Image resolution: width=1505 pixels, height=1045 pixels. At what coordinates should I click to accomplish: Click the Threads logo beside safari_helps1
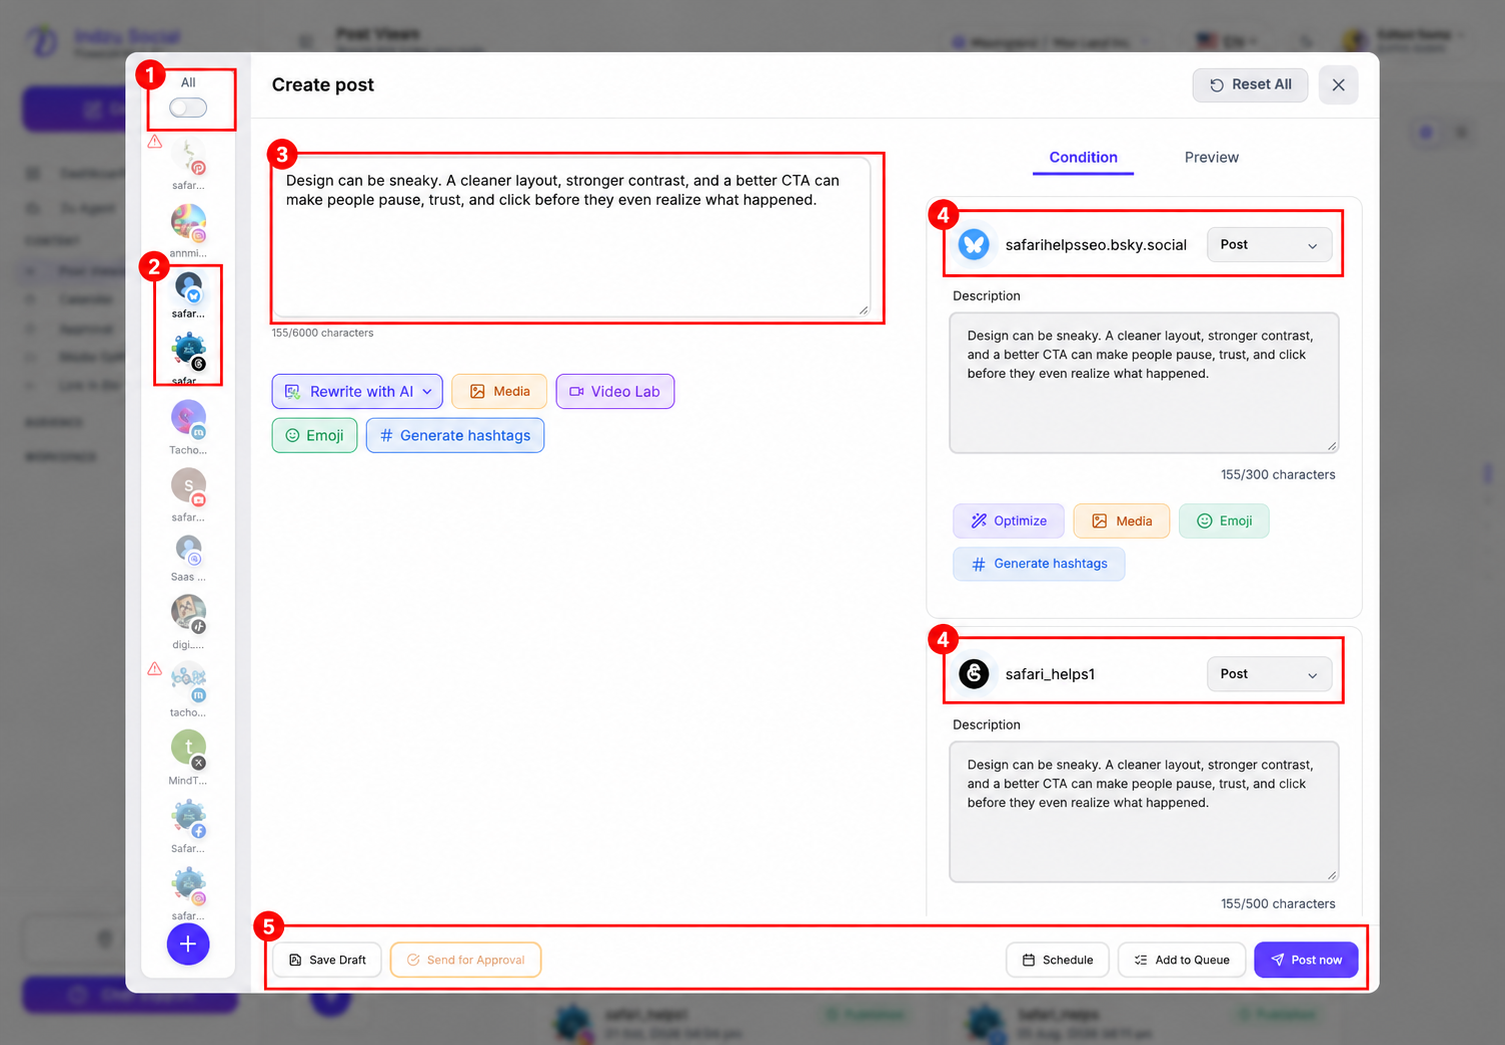pyautogui.click(x=974, y=674)
